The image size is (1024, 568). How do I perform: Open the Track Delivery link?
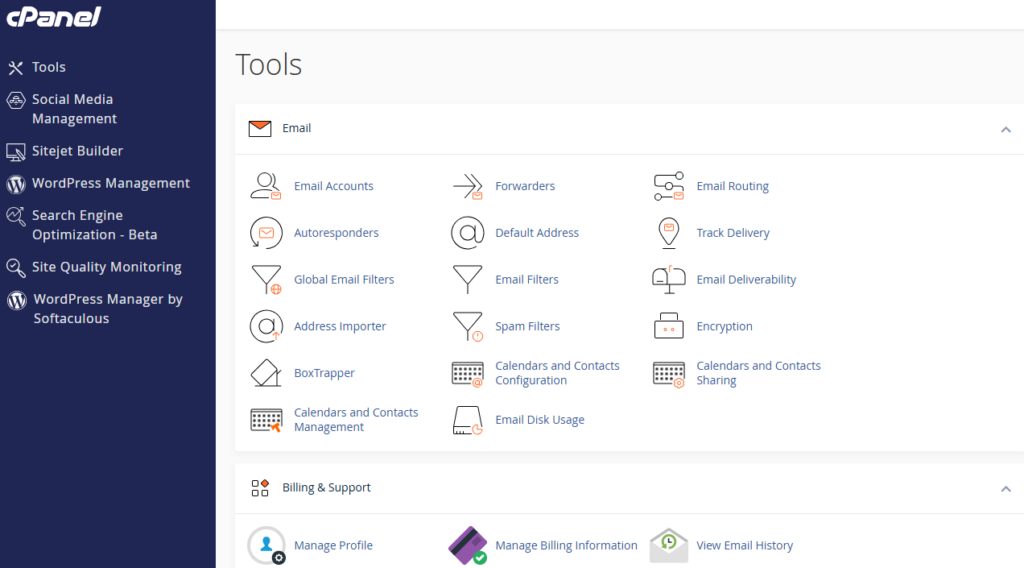click(x=733, y=233)
